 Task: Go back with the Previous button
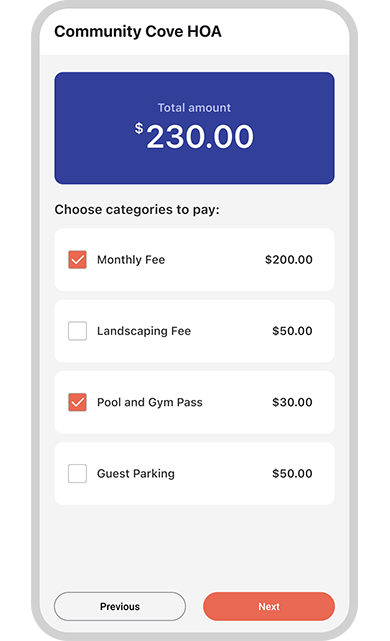[x=120, y=606]
